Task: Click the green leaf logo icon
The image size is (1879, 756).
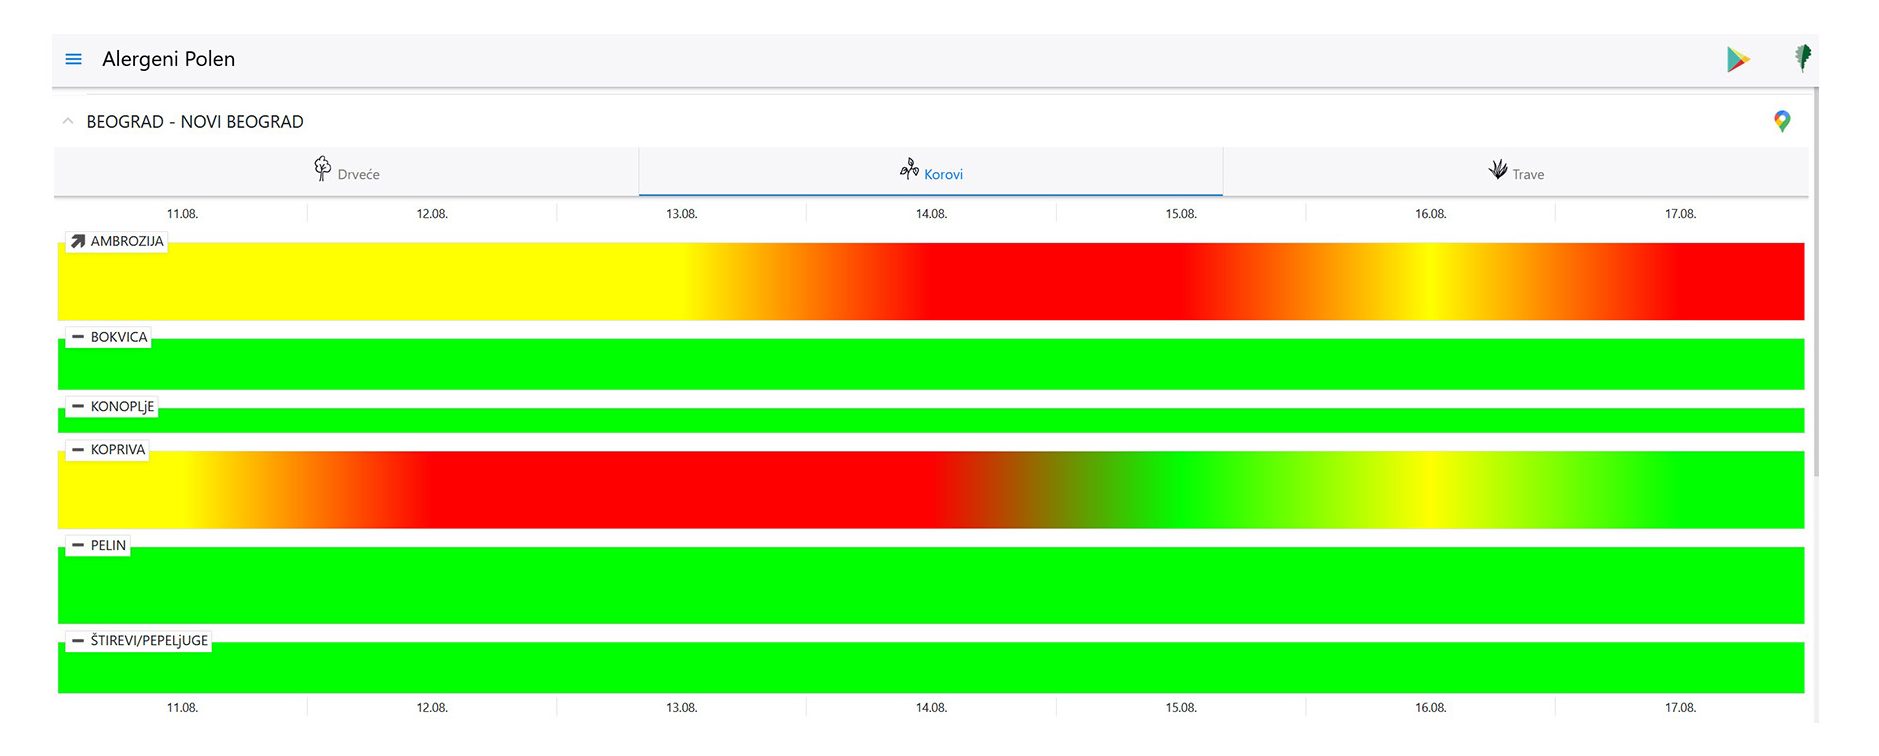Action: (x=1802, y=58)
